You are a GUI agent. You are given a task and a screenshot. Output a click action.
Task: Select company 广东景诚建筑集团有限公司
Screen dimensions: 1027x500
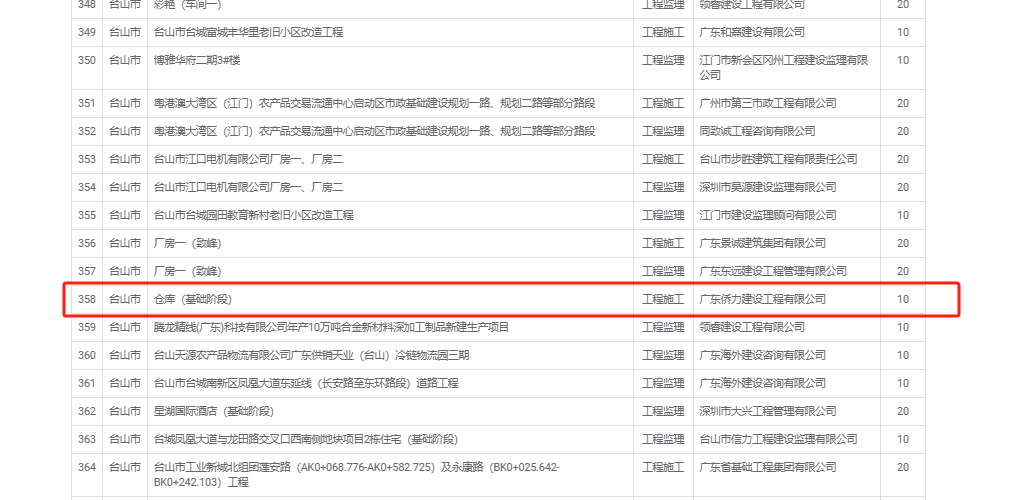coord(762,243)
